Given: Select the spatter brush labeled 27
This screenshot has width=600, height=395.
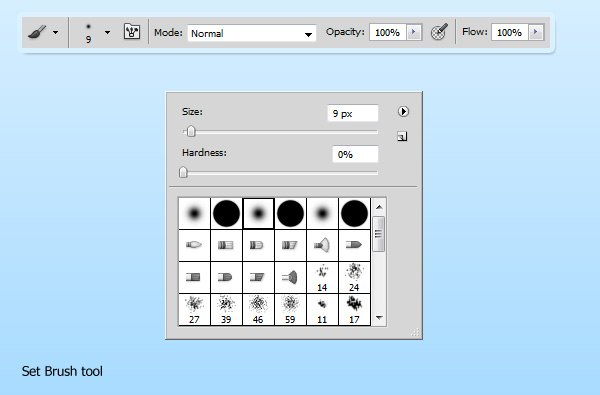Looking at the screenshot, I should 194,309.
